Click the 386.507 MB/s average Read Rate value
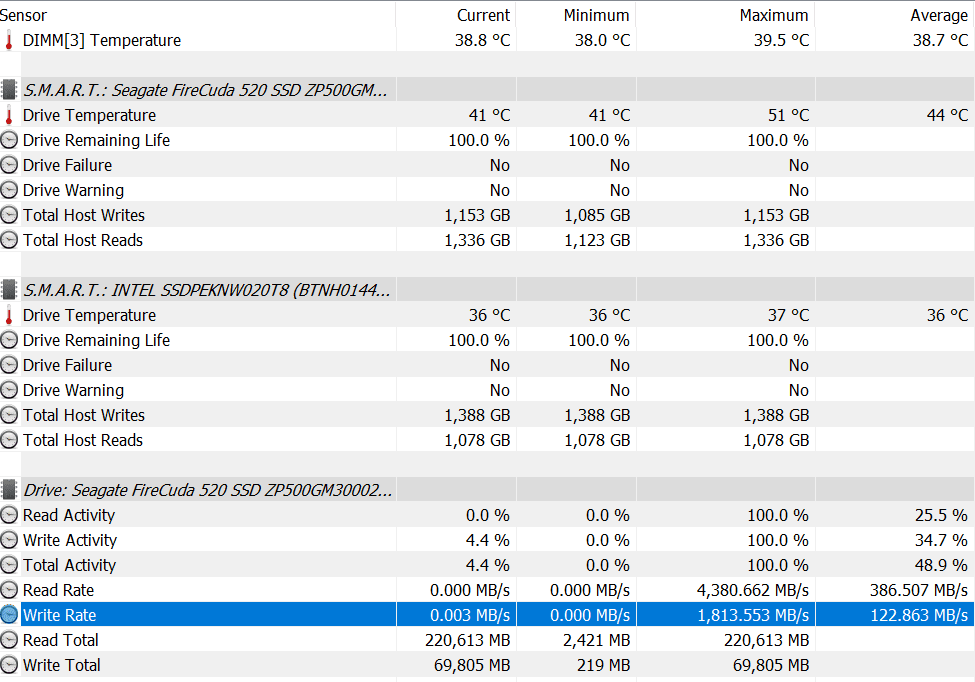975x682 pixels. (918, 590)
